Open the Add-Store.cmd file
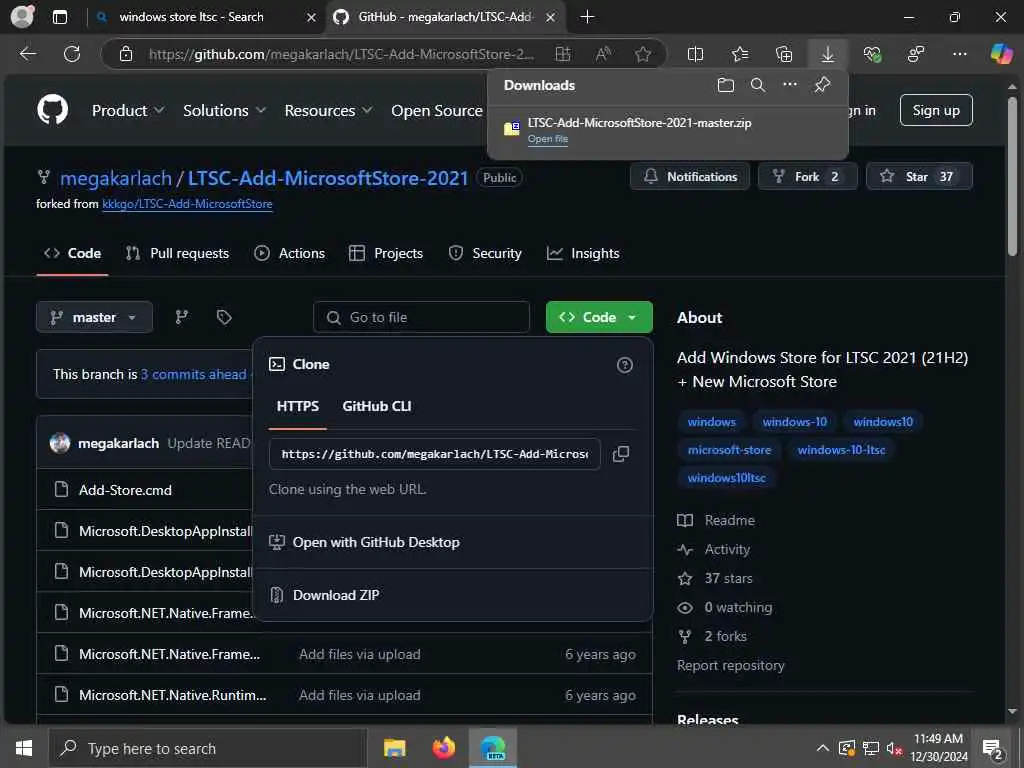 tap(125, 490)
